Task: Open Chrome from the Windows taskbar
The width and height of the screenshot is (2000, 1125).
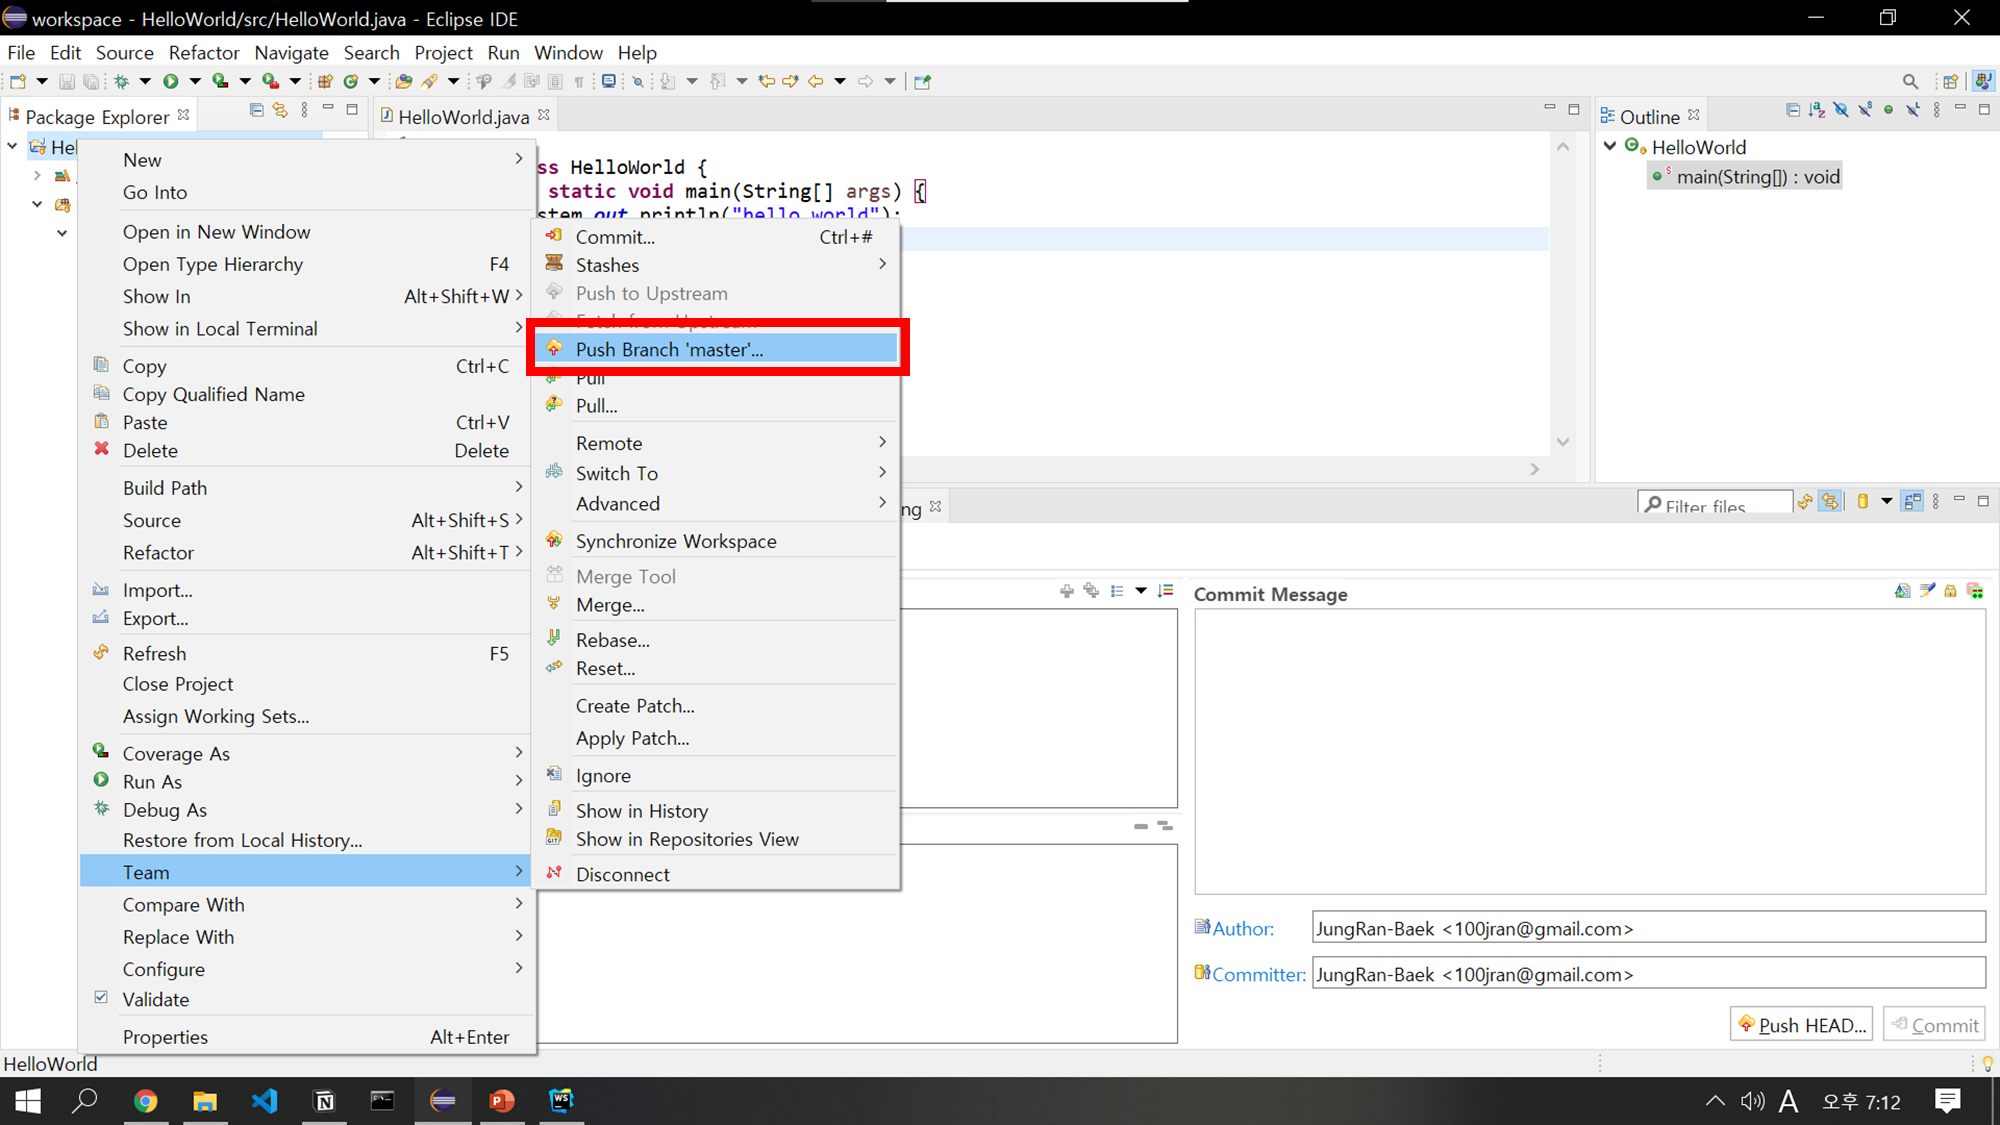Action: click(x=146, y=1101)
